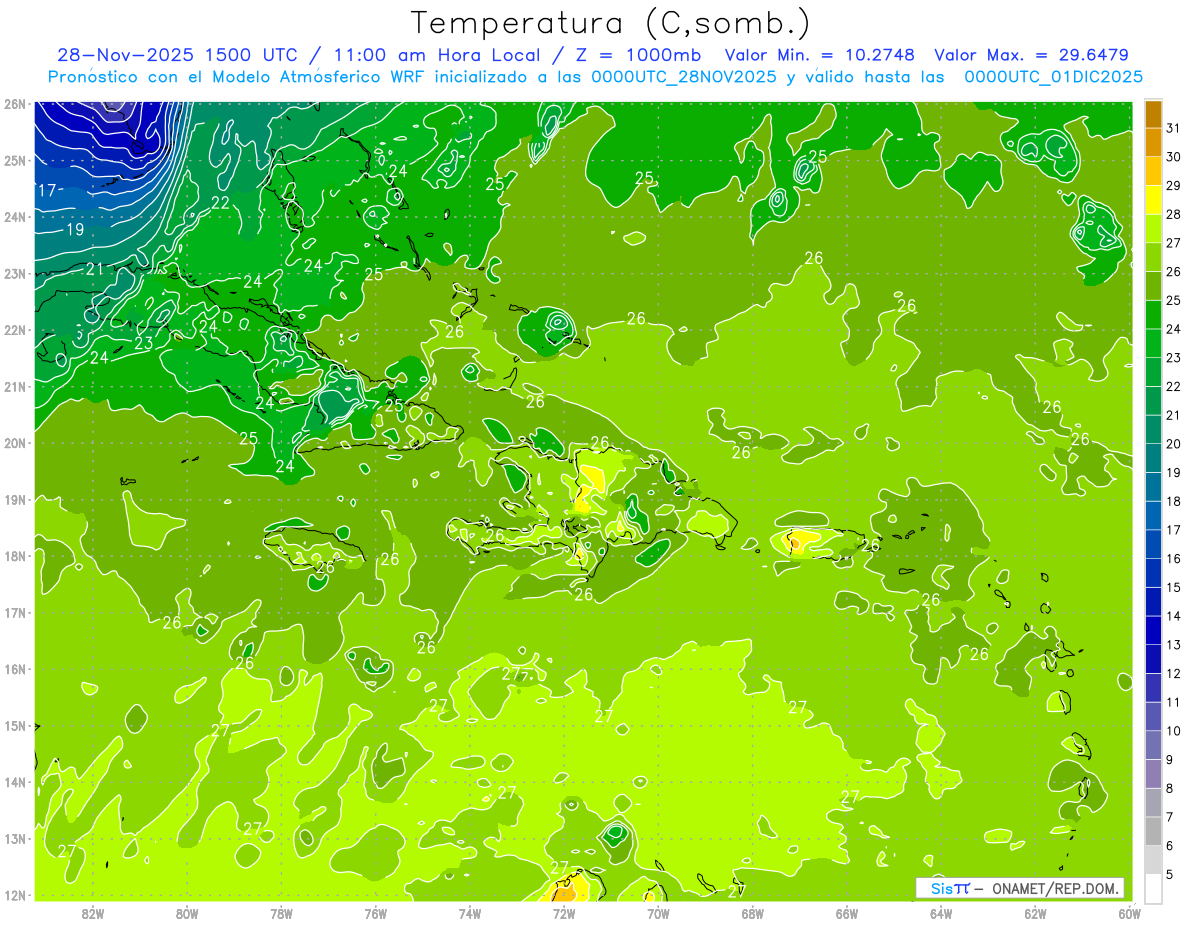Click the blue colorbar segment between 15 and 16
1200x927 pixels.
tap(1153, 573)
